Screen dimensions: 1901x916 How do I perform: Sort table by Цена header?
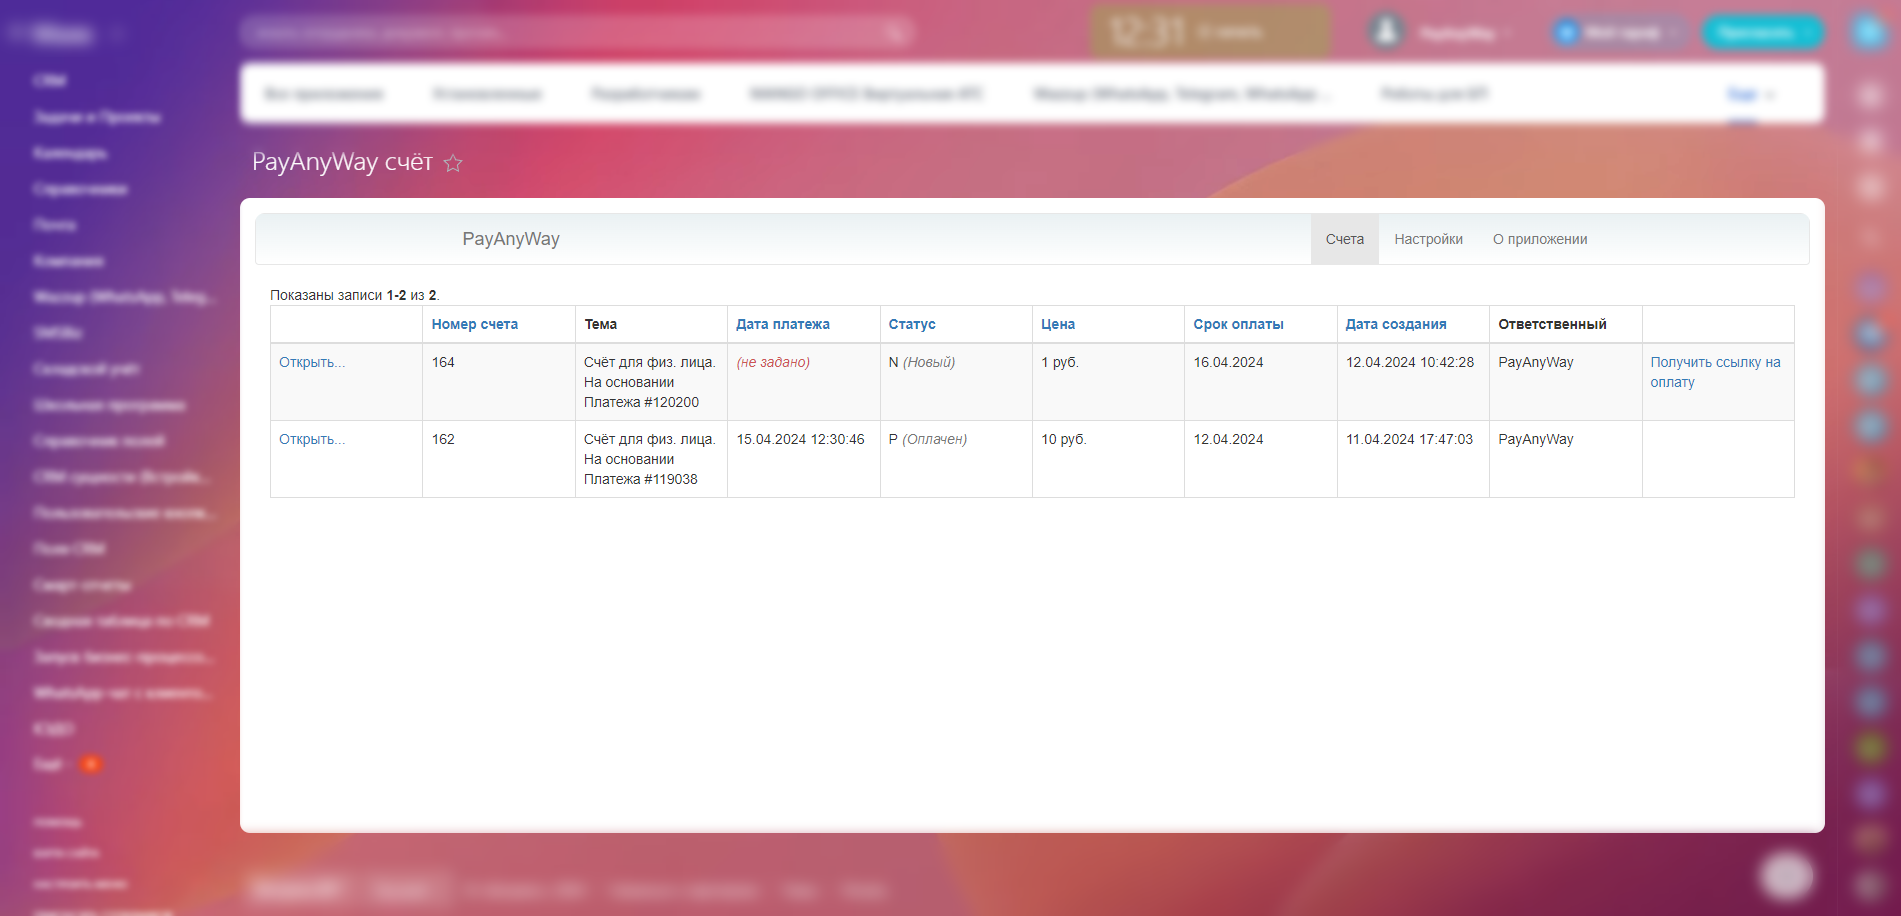click(1057, 324)
